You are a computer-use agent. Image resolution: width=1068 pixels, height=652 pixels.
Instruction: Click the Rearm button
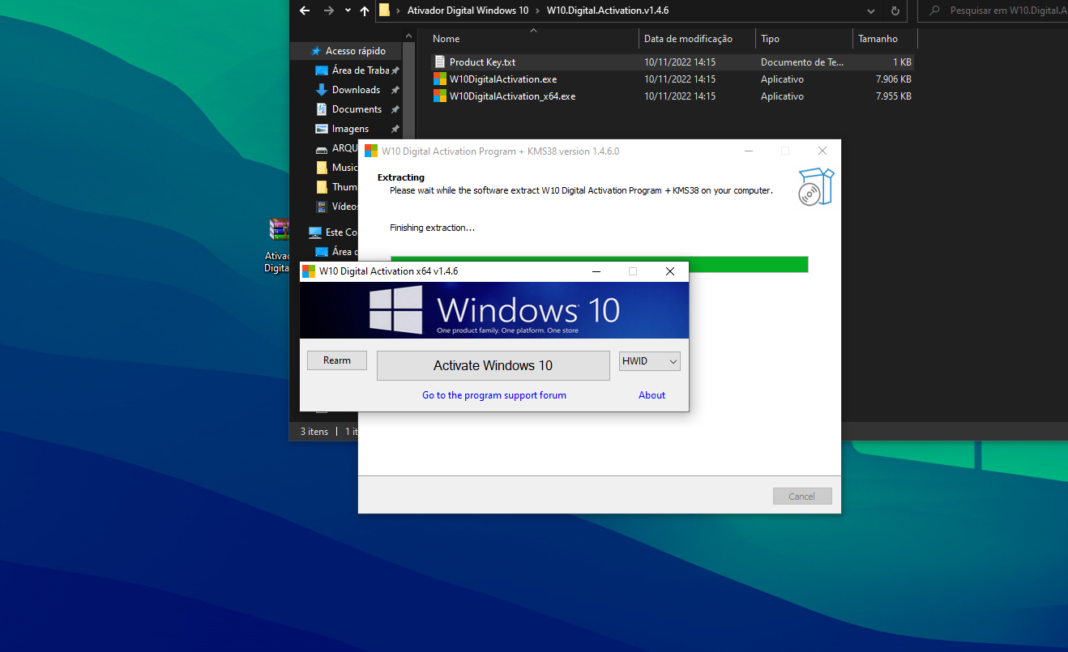click(336, 360)
